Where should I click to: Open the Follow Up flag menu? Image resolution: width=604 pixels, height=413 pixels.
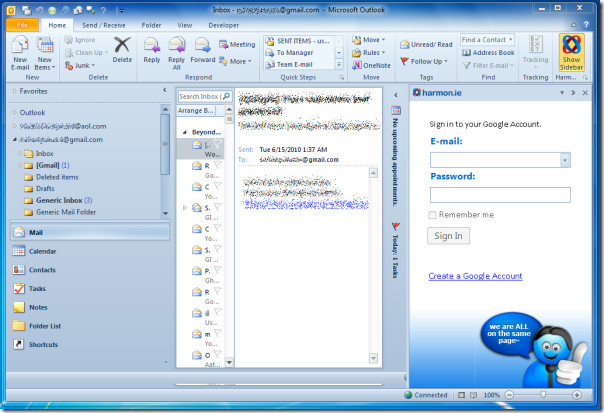point(424,61)
